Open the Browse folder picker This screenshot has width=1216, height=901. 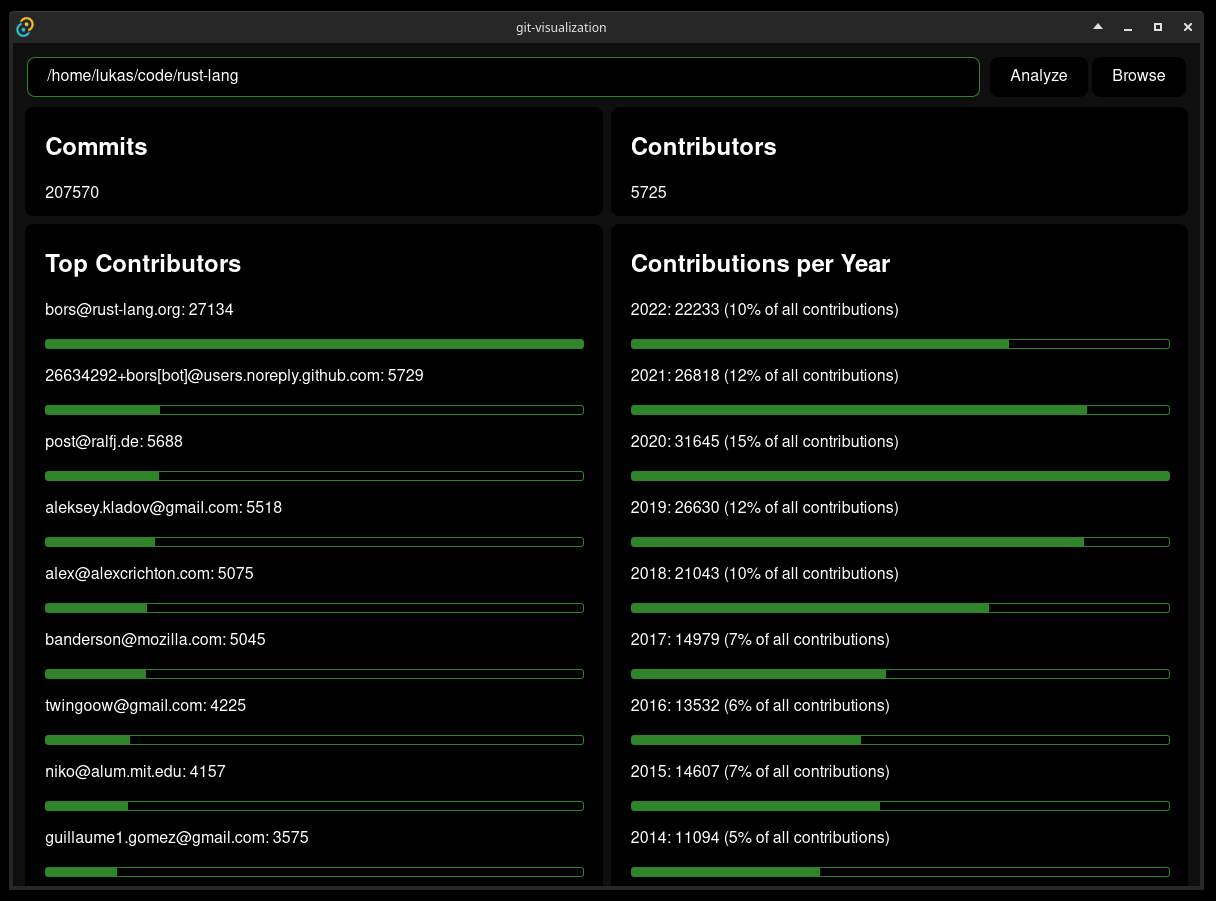1138,76
